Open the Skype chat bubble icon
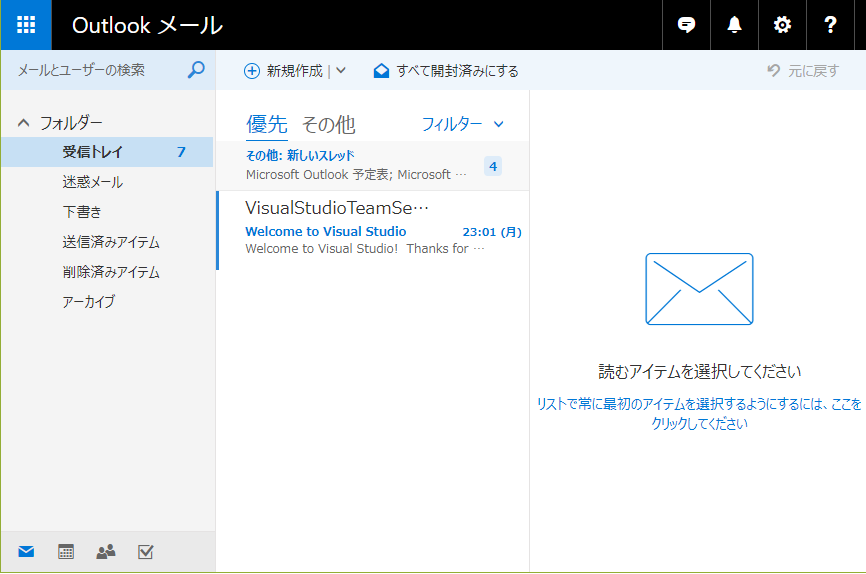The width and height of the screenshot is (866, 574). [x=686, y=25]
